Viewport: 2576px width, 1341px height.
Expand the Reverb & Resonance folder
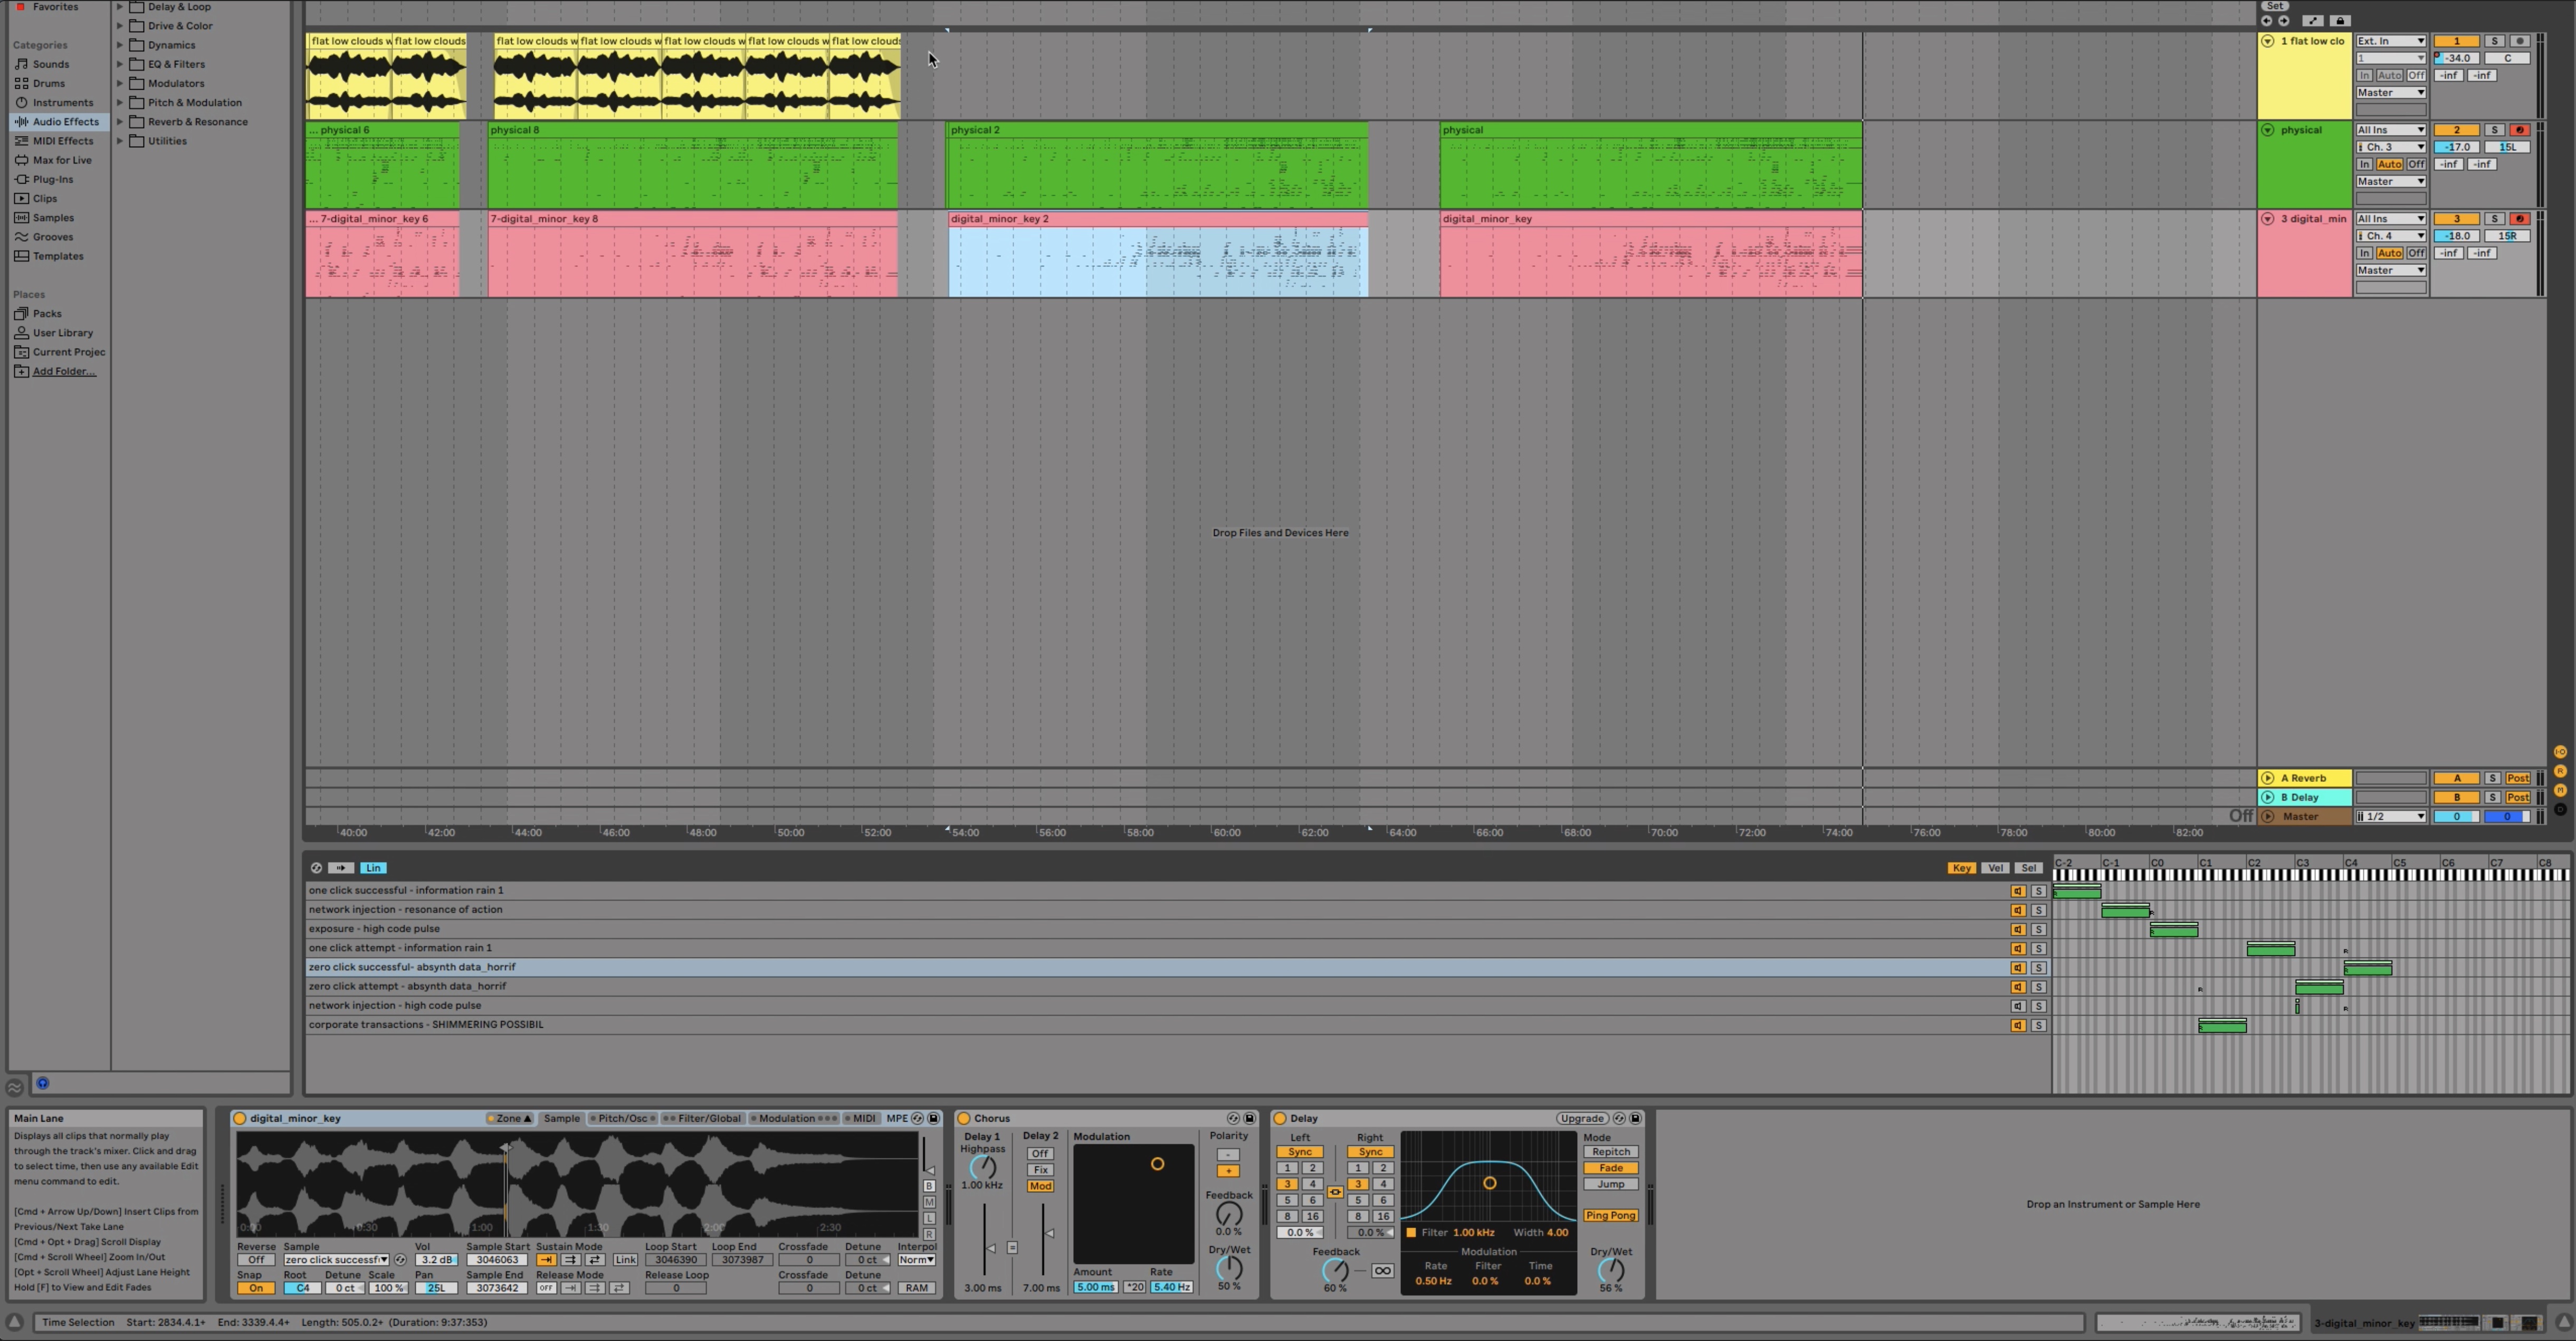pos(120,122)
